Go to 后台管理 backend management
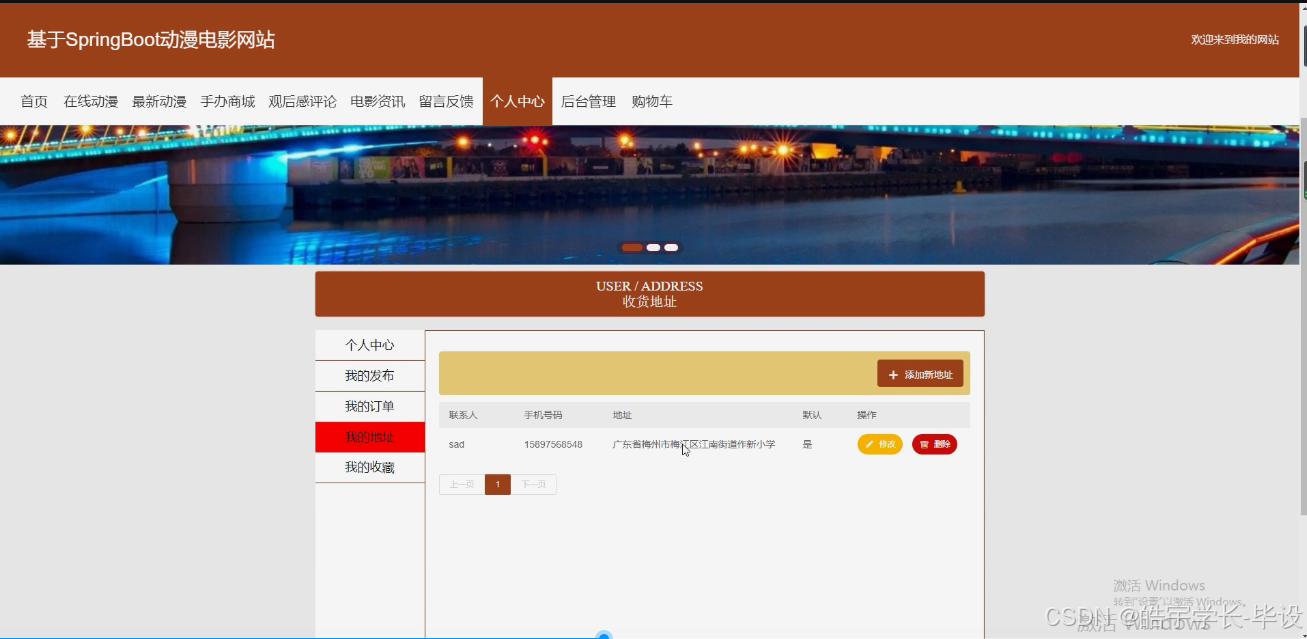Image resolution: width=1307 pixels, height=639 pixels. [588, 101]
